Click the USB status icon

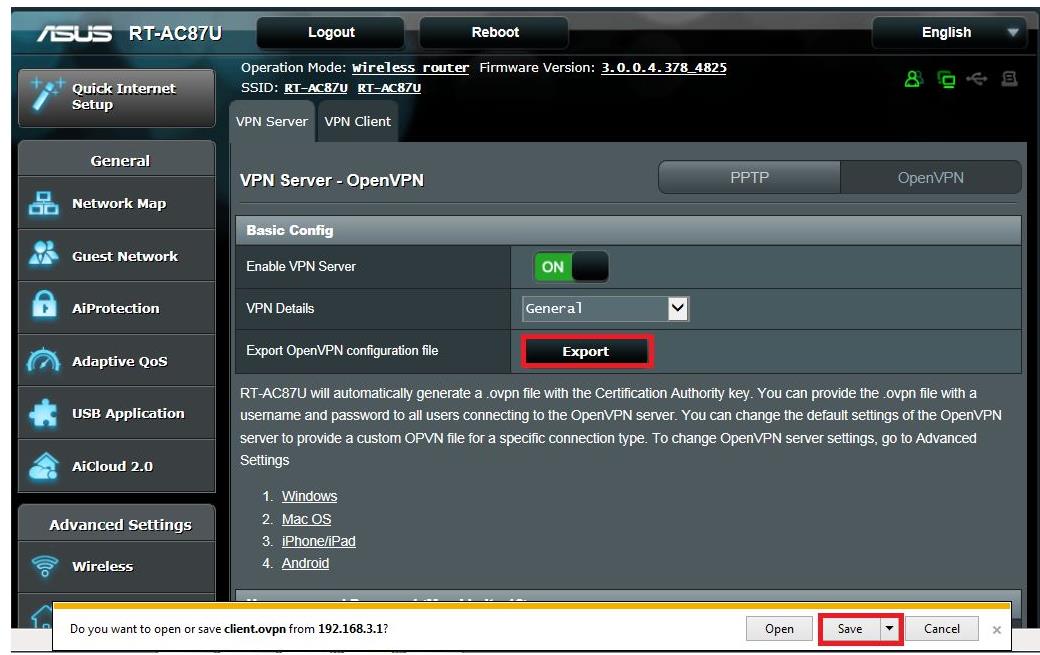pyautogui.click(x=977, y=79)
